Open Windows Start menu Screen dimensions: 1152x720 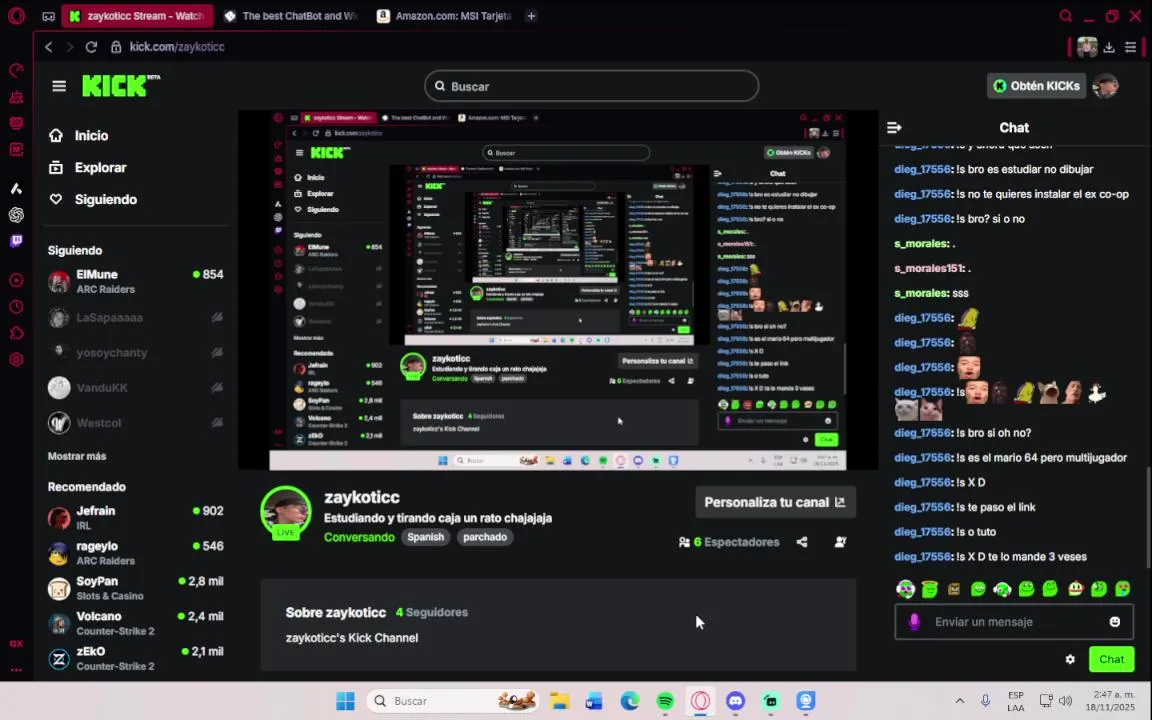pos(345,701)
